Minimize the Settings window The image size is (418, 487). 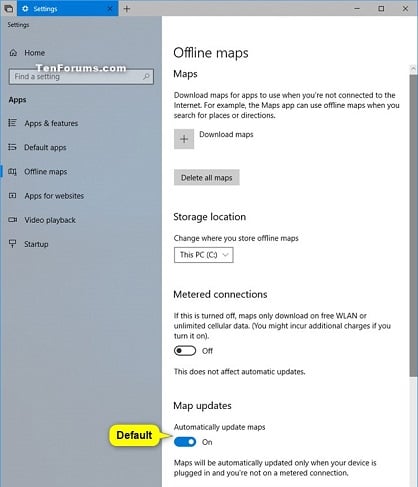pyautogui.click(x=357, y=9)
